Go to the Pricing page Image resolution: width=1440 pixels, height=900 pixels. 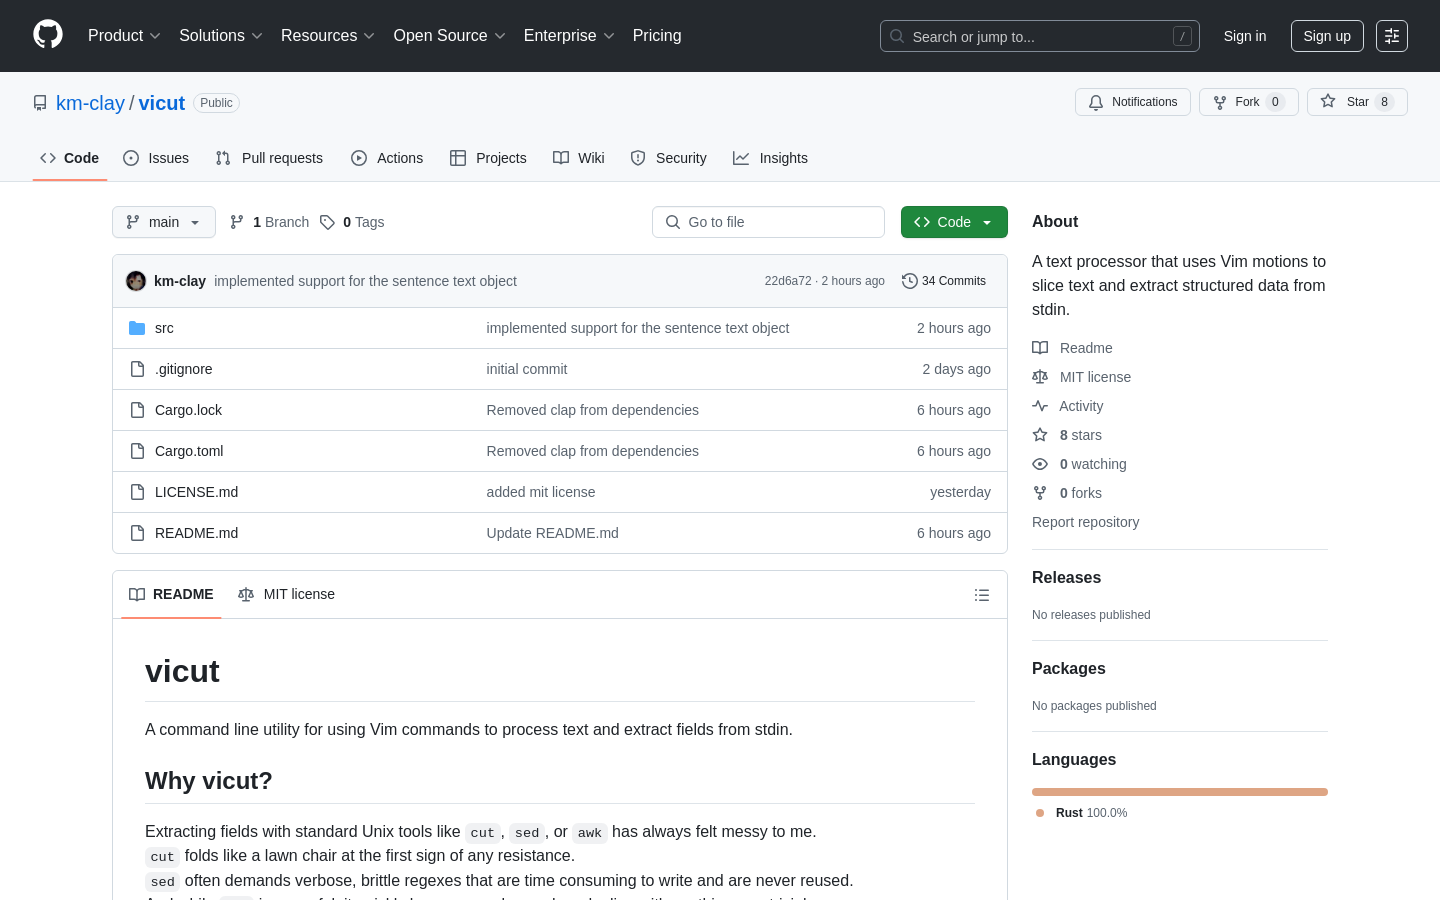pyautogui.click(x=657, y=36)
